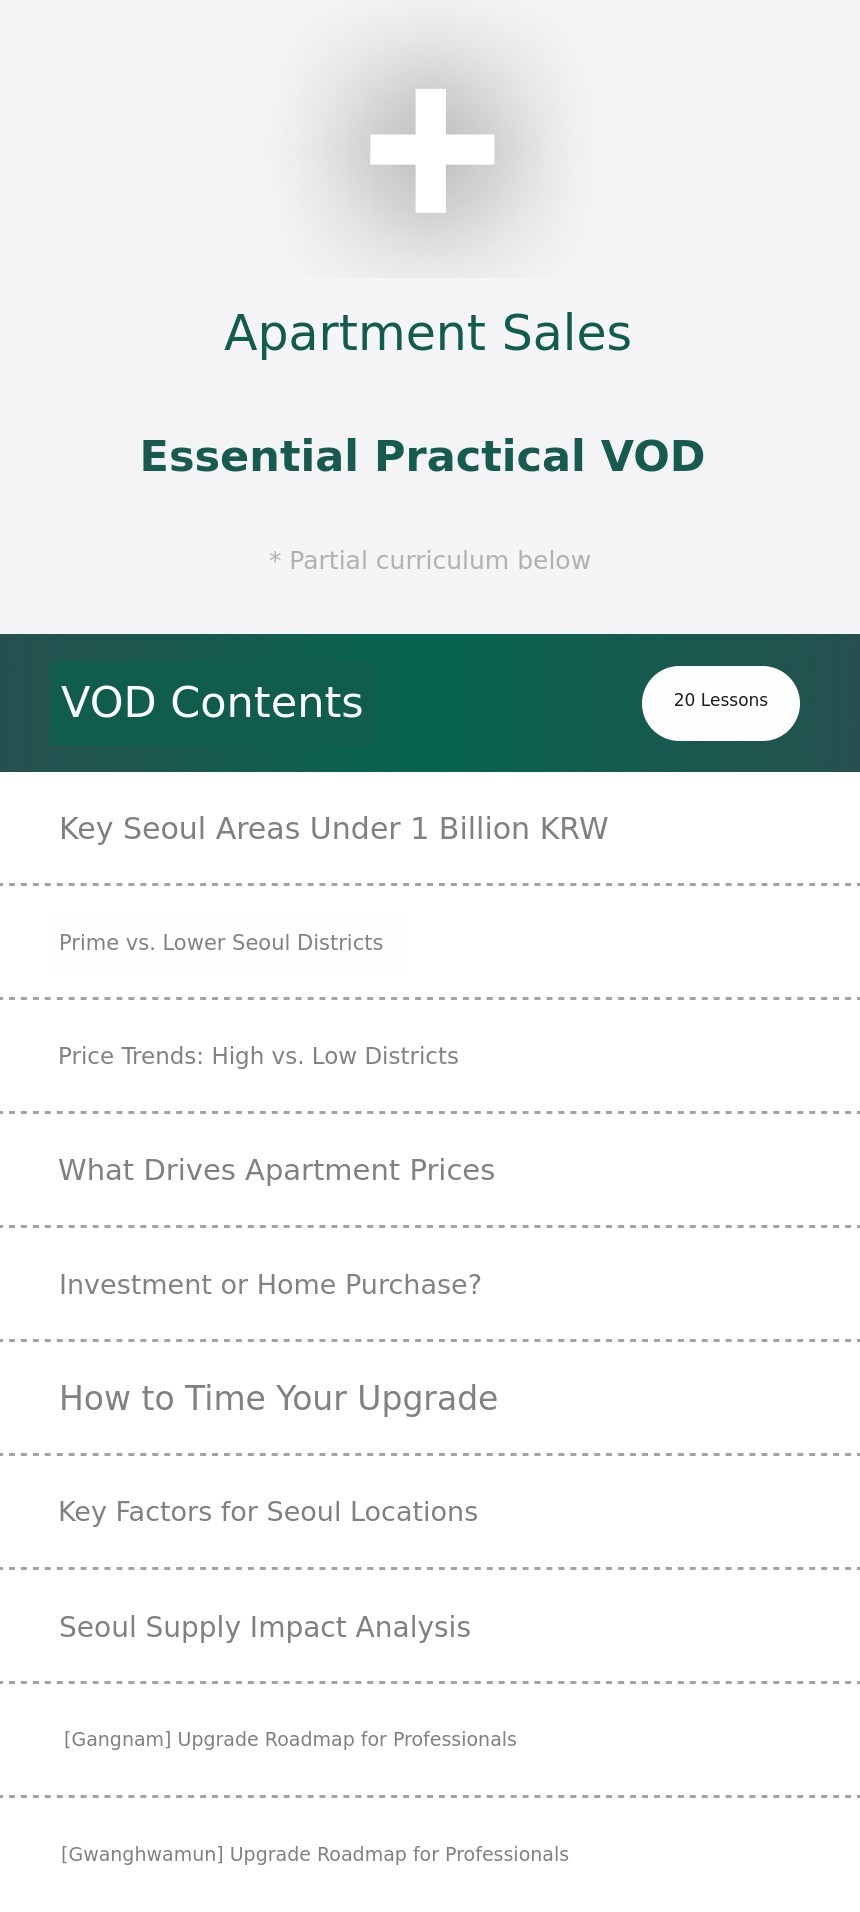Image resolution: width=860 pixels, height=1912 pixels.
Task: Click the Apartment Sales heading
Action: 428,334
